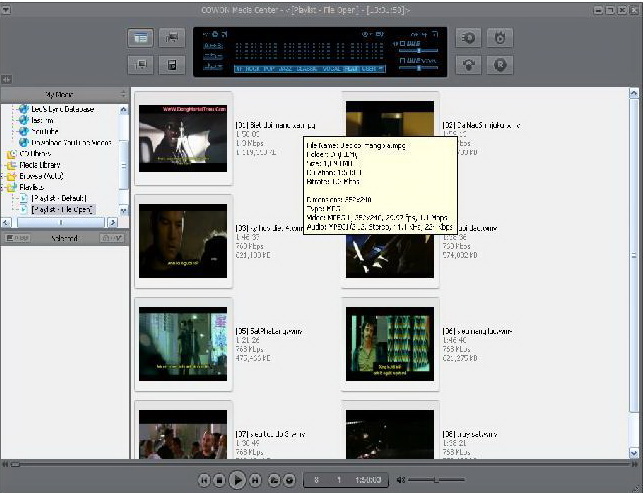643x493 pixels.
Task: Click the flame-with-play icon button
Action: (x=500, y=38)
